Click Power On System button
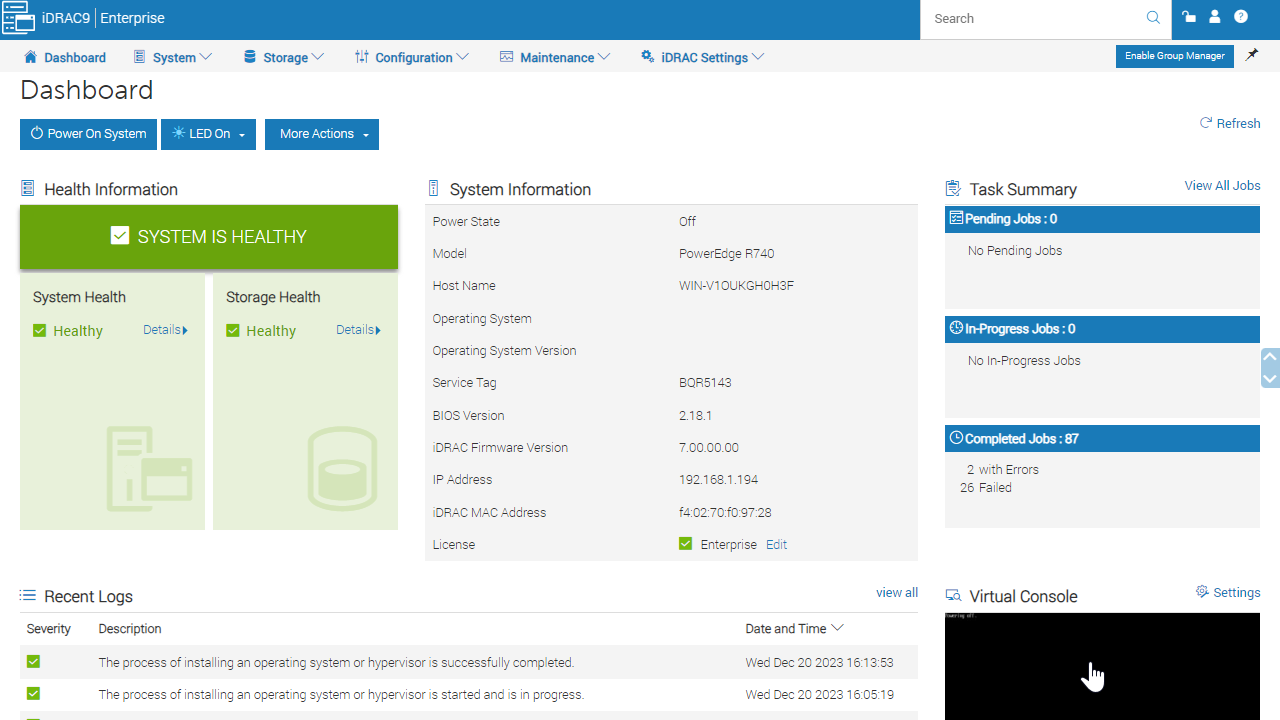This screenshot has width=1280, height=720. pyautogui.click(x=88, y=134)
